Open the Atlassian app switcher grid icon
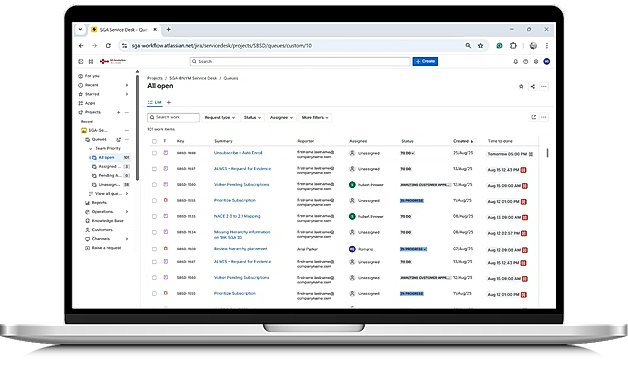 [x=91, y=61]
